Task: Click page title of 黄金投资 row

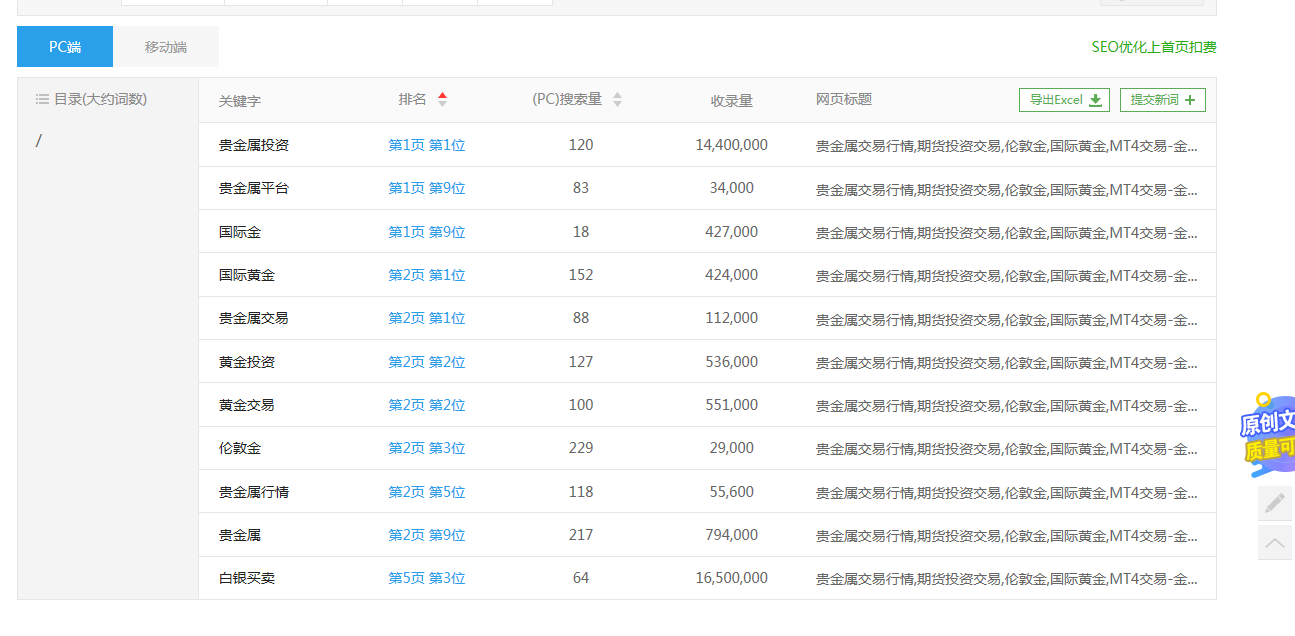Action: click(1006, 363)
